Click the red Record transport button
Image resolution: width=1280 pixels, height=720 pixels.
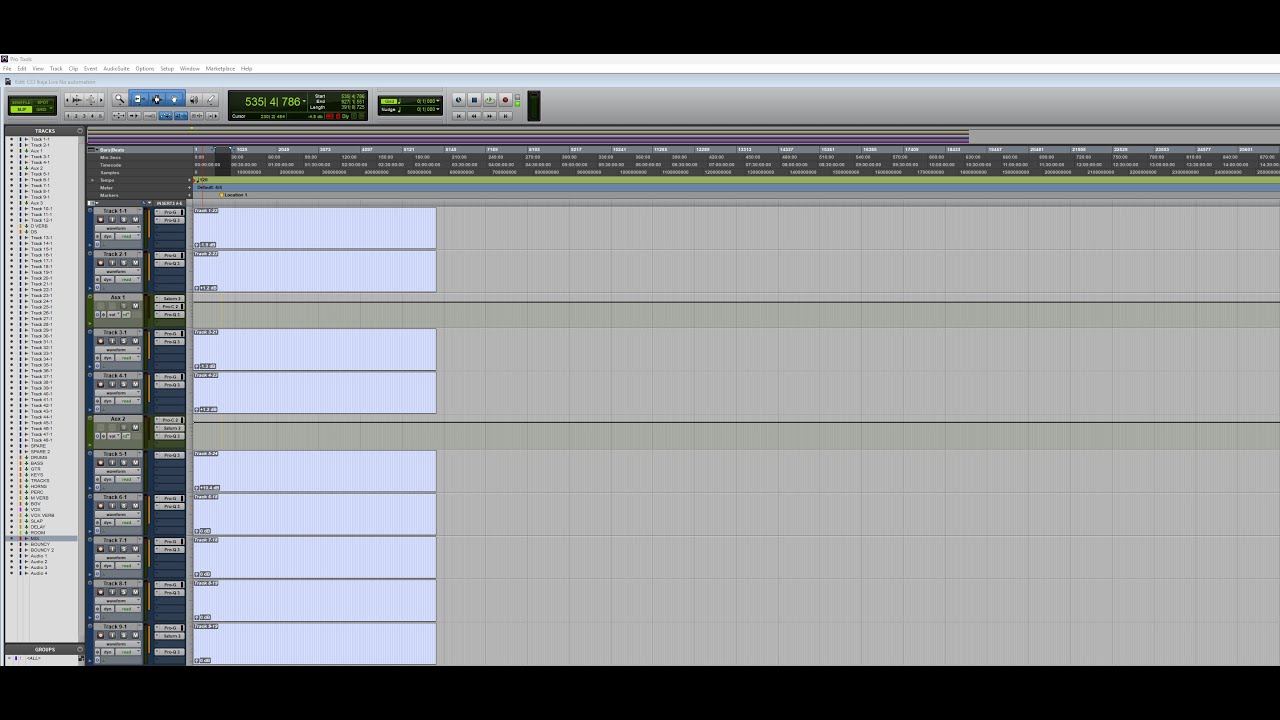505,100
